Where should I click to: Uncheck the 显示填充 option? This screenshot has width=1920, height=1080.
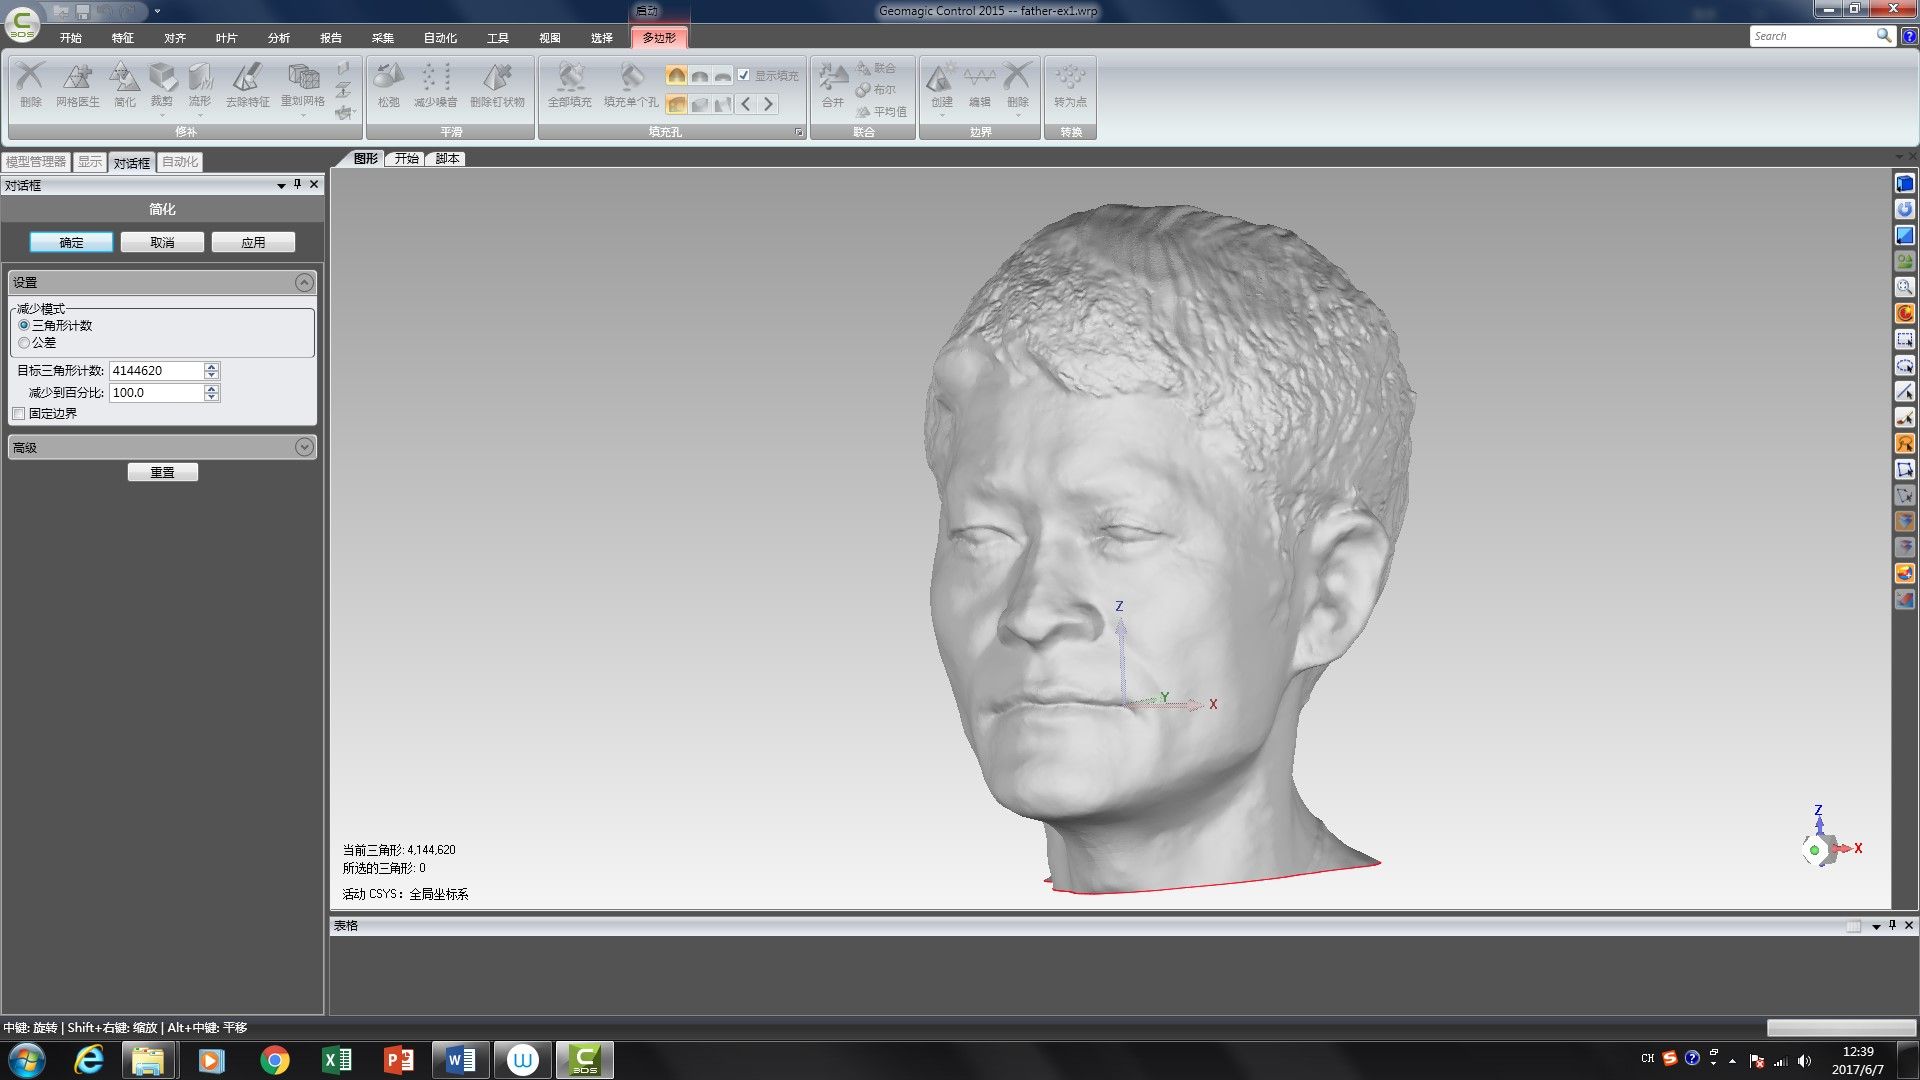point(744,74)
